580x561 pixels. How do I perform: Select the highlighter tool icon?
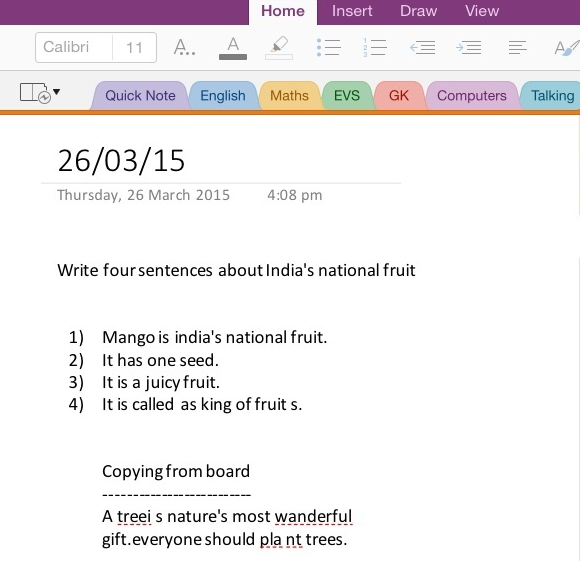279,48
